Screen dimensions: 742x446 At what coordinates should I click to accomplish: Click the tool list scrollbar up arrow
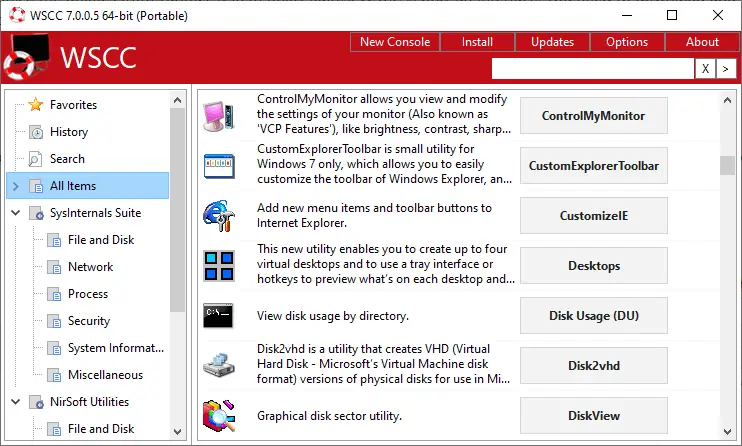pyautogui.click(x=727, y=100)
